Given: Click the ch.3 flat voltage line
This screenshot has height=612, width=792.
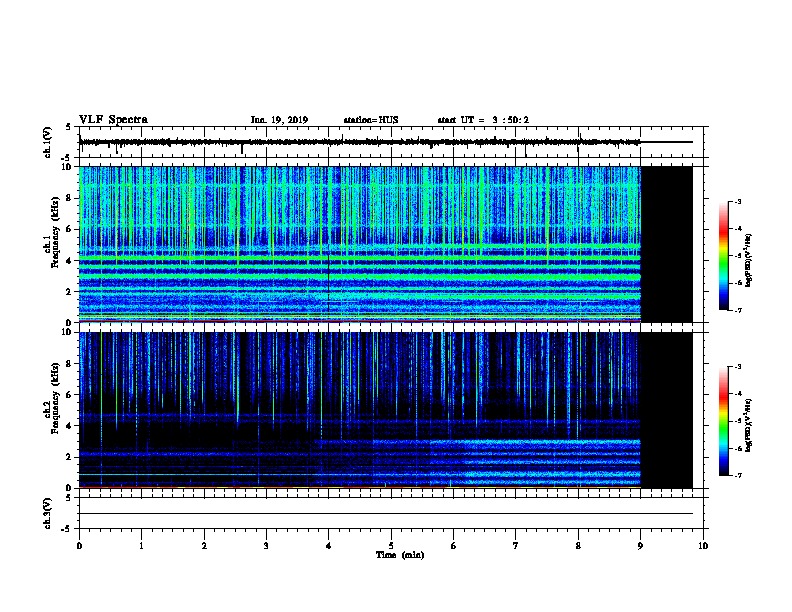Looking at the screenshot, I should tap(386, 514).
